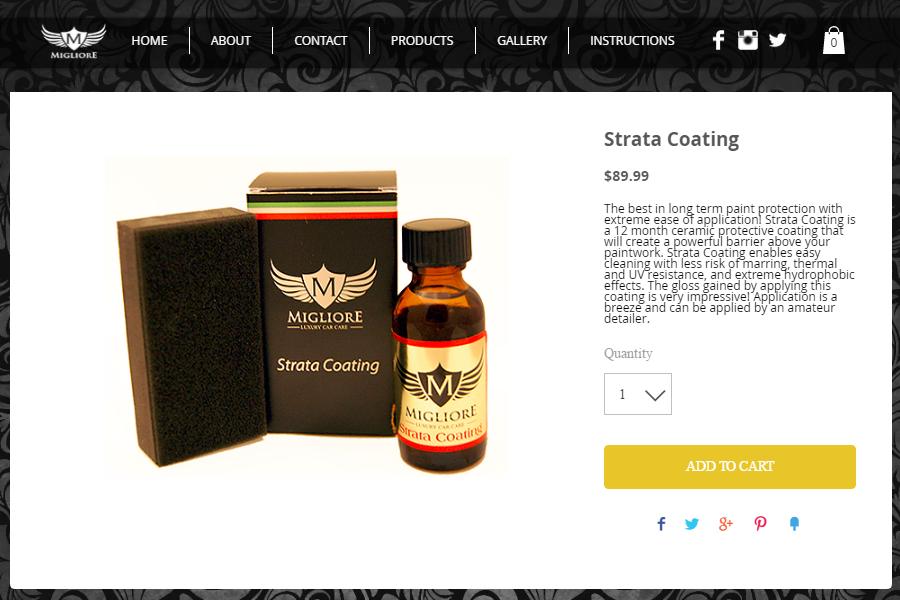Share product on Google Plus

[726, 524]
